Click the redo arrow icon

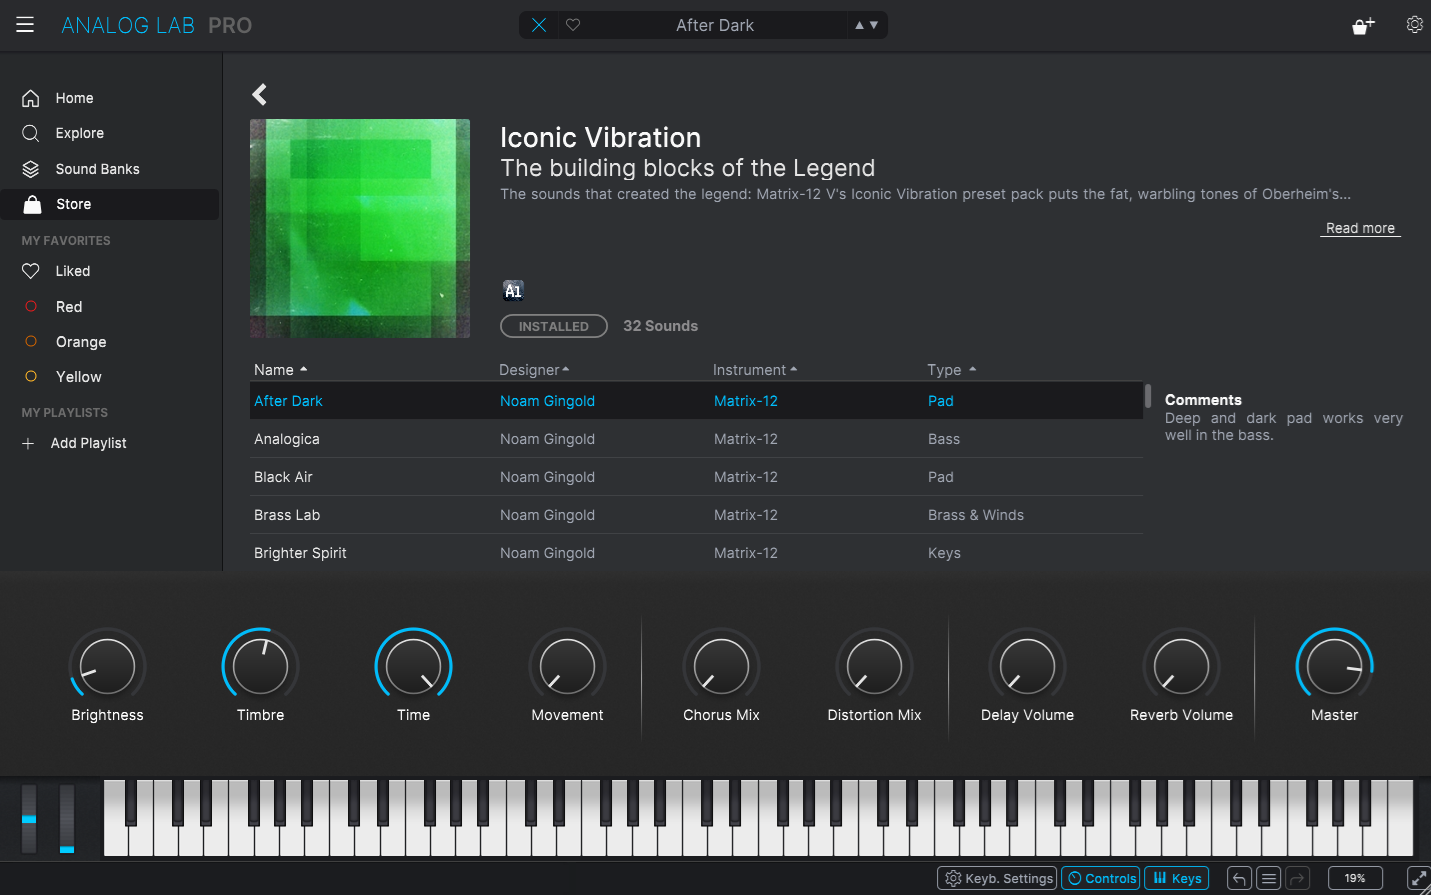coord(1297,878)
